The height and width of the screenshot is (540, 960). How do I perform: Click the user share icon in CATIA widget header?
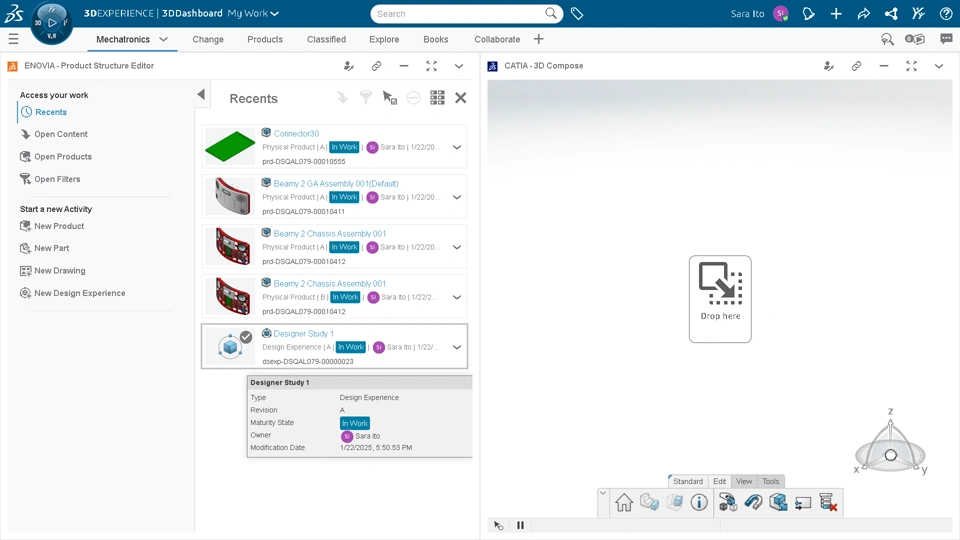pos(828,66)
